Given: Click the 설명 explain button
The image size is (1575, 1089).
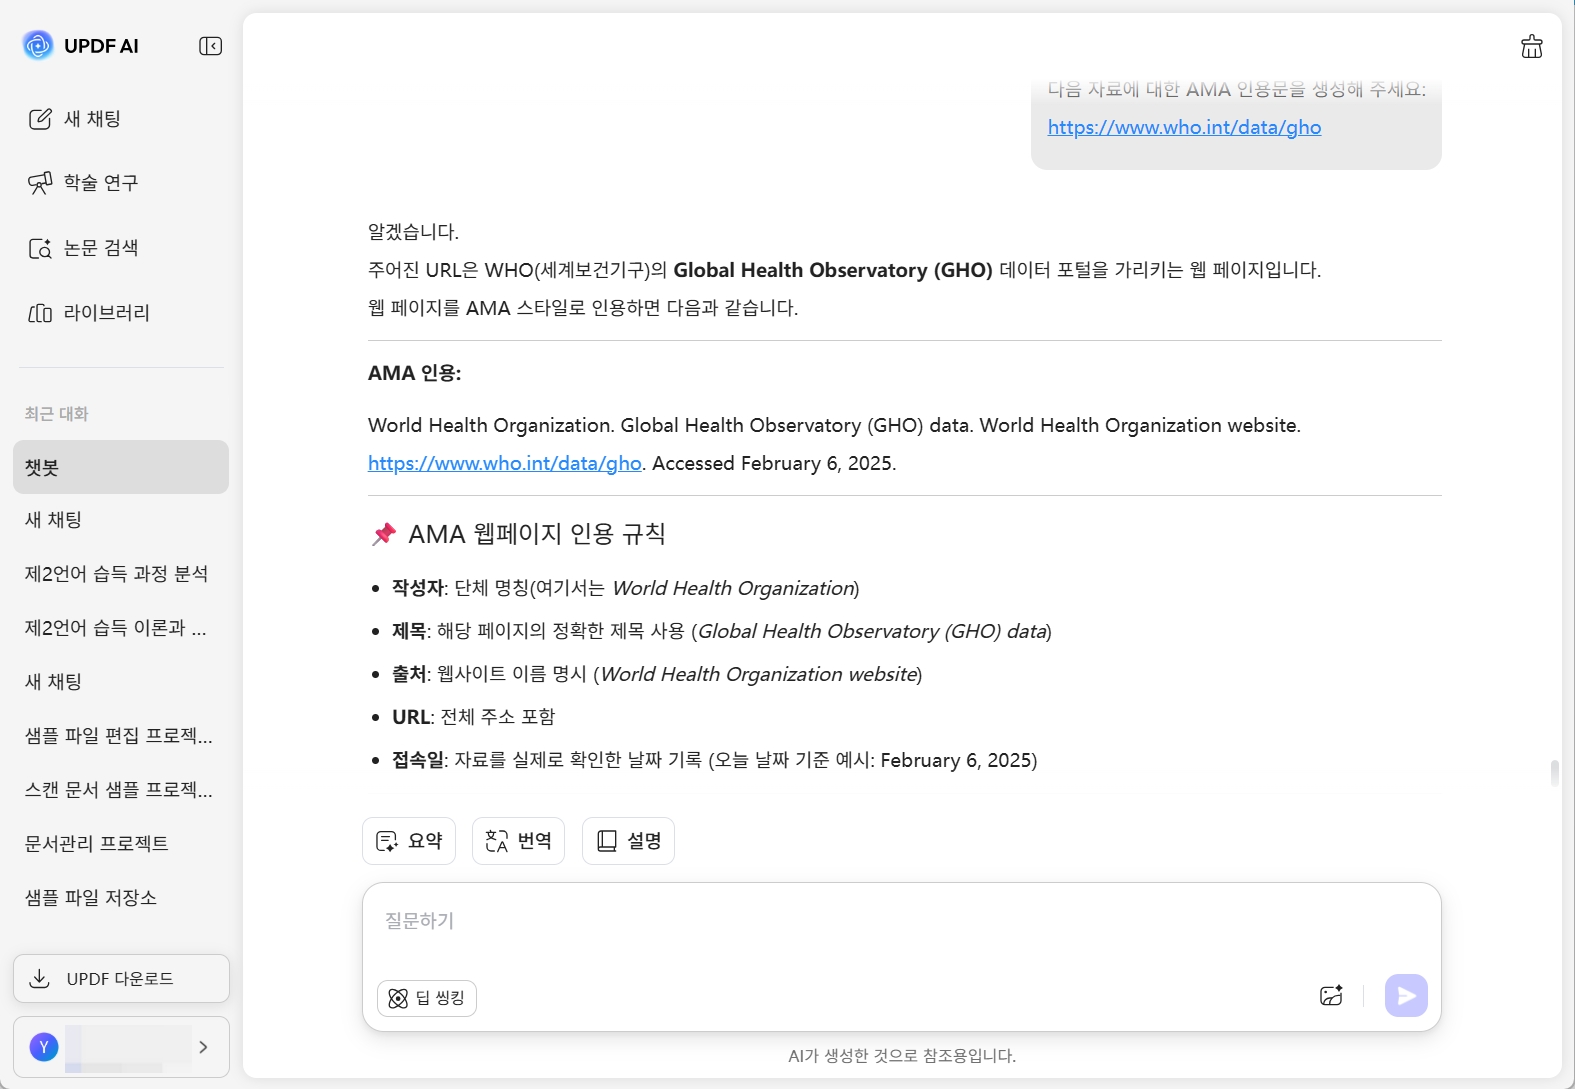Looking at the screenshot, I should coord(628,841).
